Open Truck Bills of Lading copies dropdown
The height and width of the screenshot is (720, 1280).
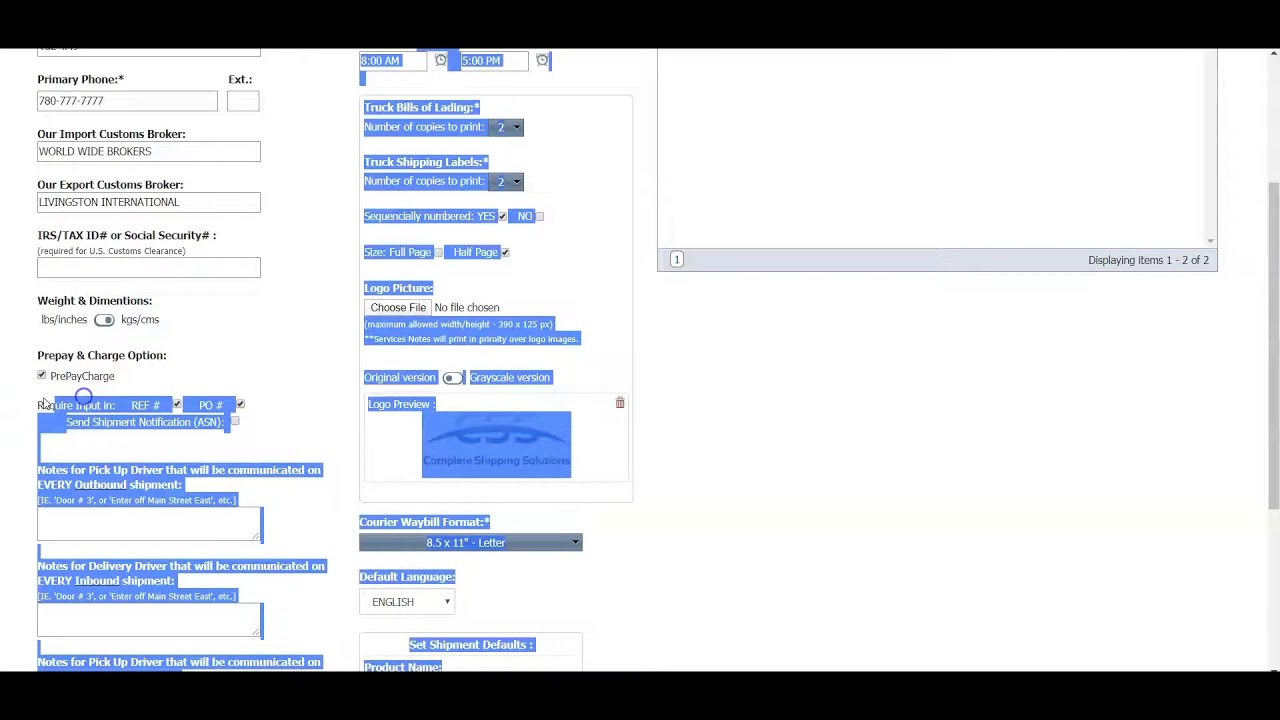(x=507, y=127)
